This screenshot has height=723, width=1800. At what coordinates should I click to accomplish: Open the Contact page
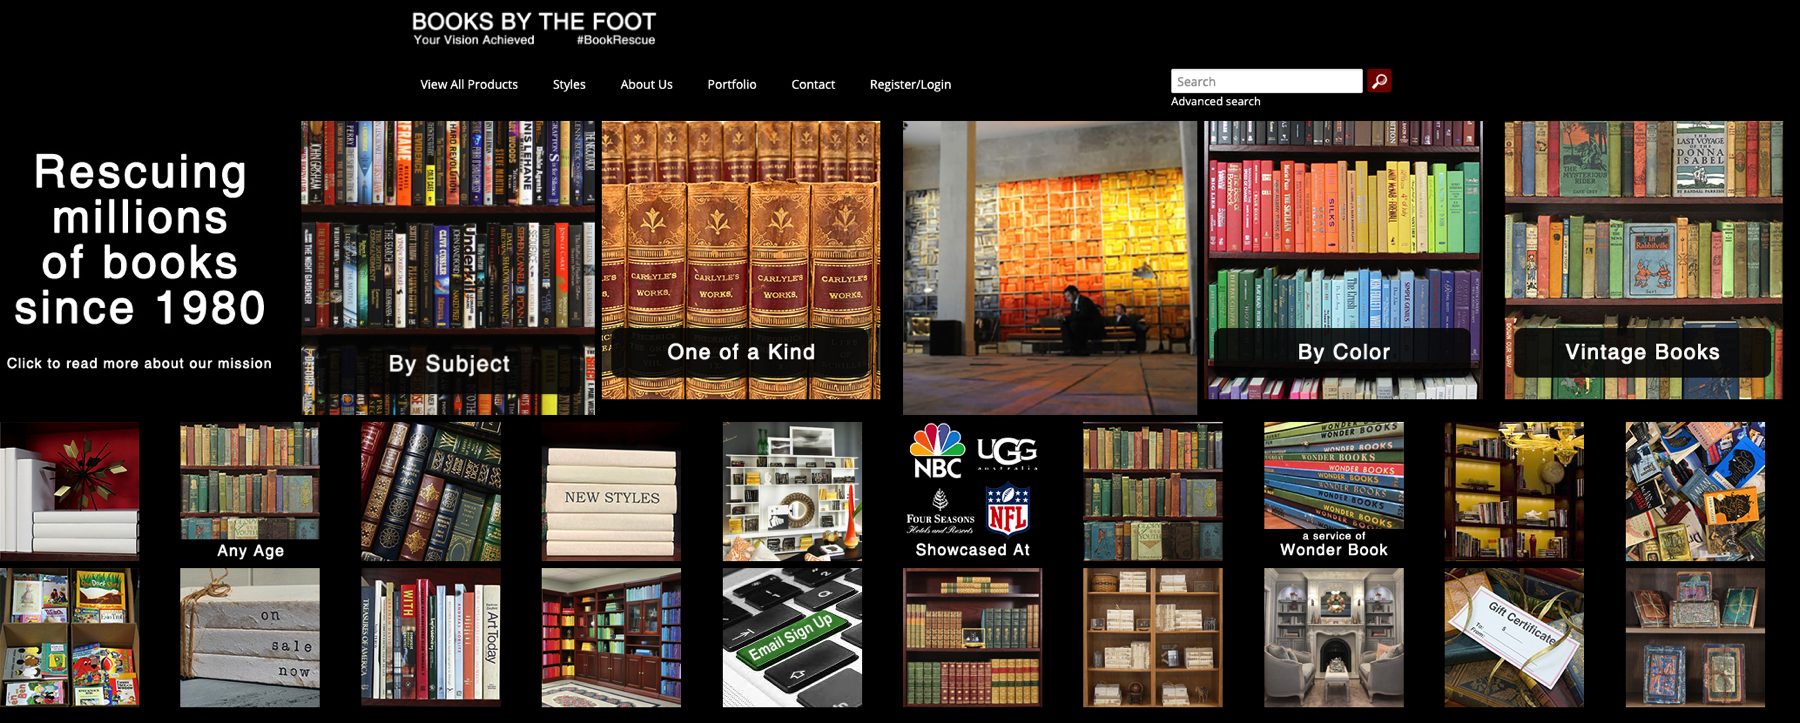point(813,84)
